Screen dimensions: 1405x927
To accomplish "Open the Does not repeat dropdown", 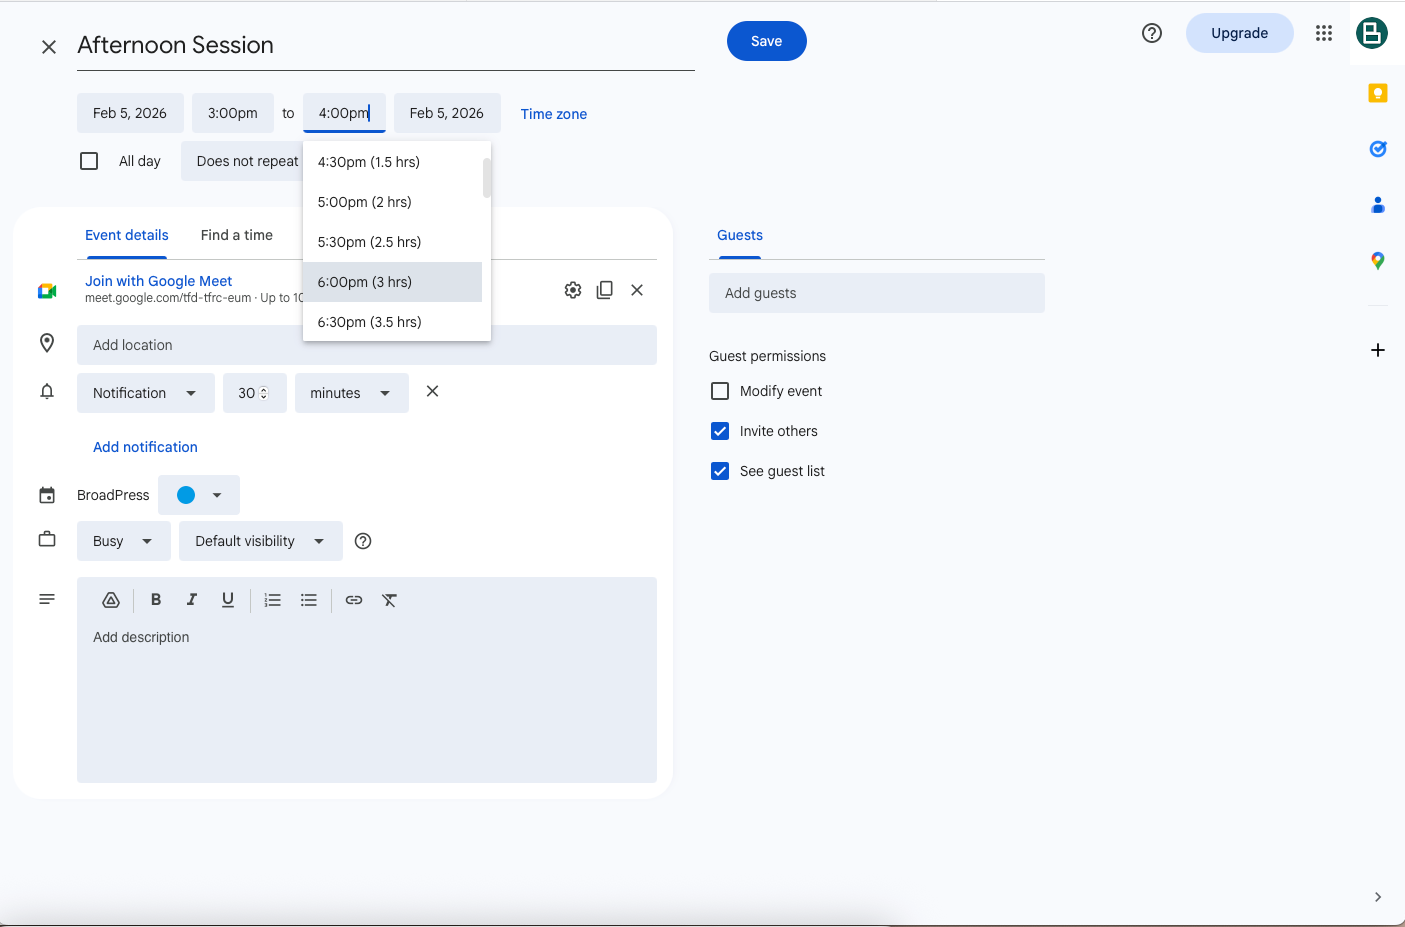I will click(241, 161).
